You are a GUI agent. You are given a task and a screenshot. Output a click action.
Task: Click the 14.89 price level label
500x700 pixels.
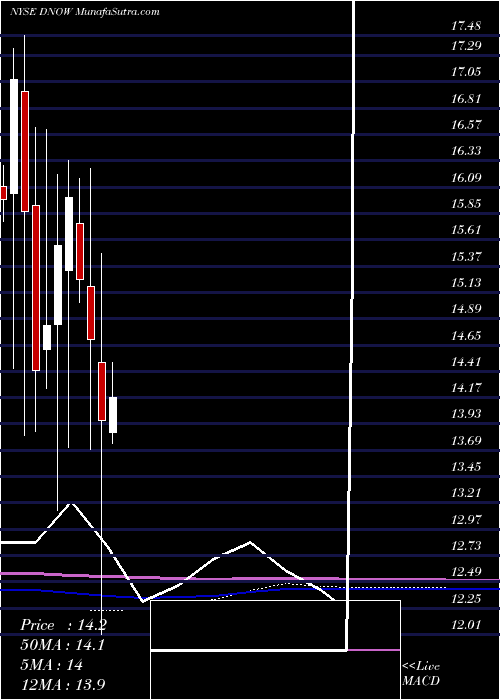466,309
